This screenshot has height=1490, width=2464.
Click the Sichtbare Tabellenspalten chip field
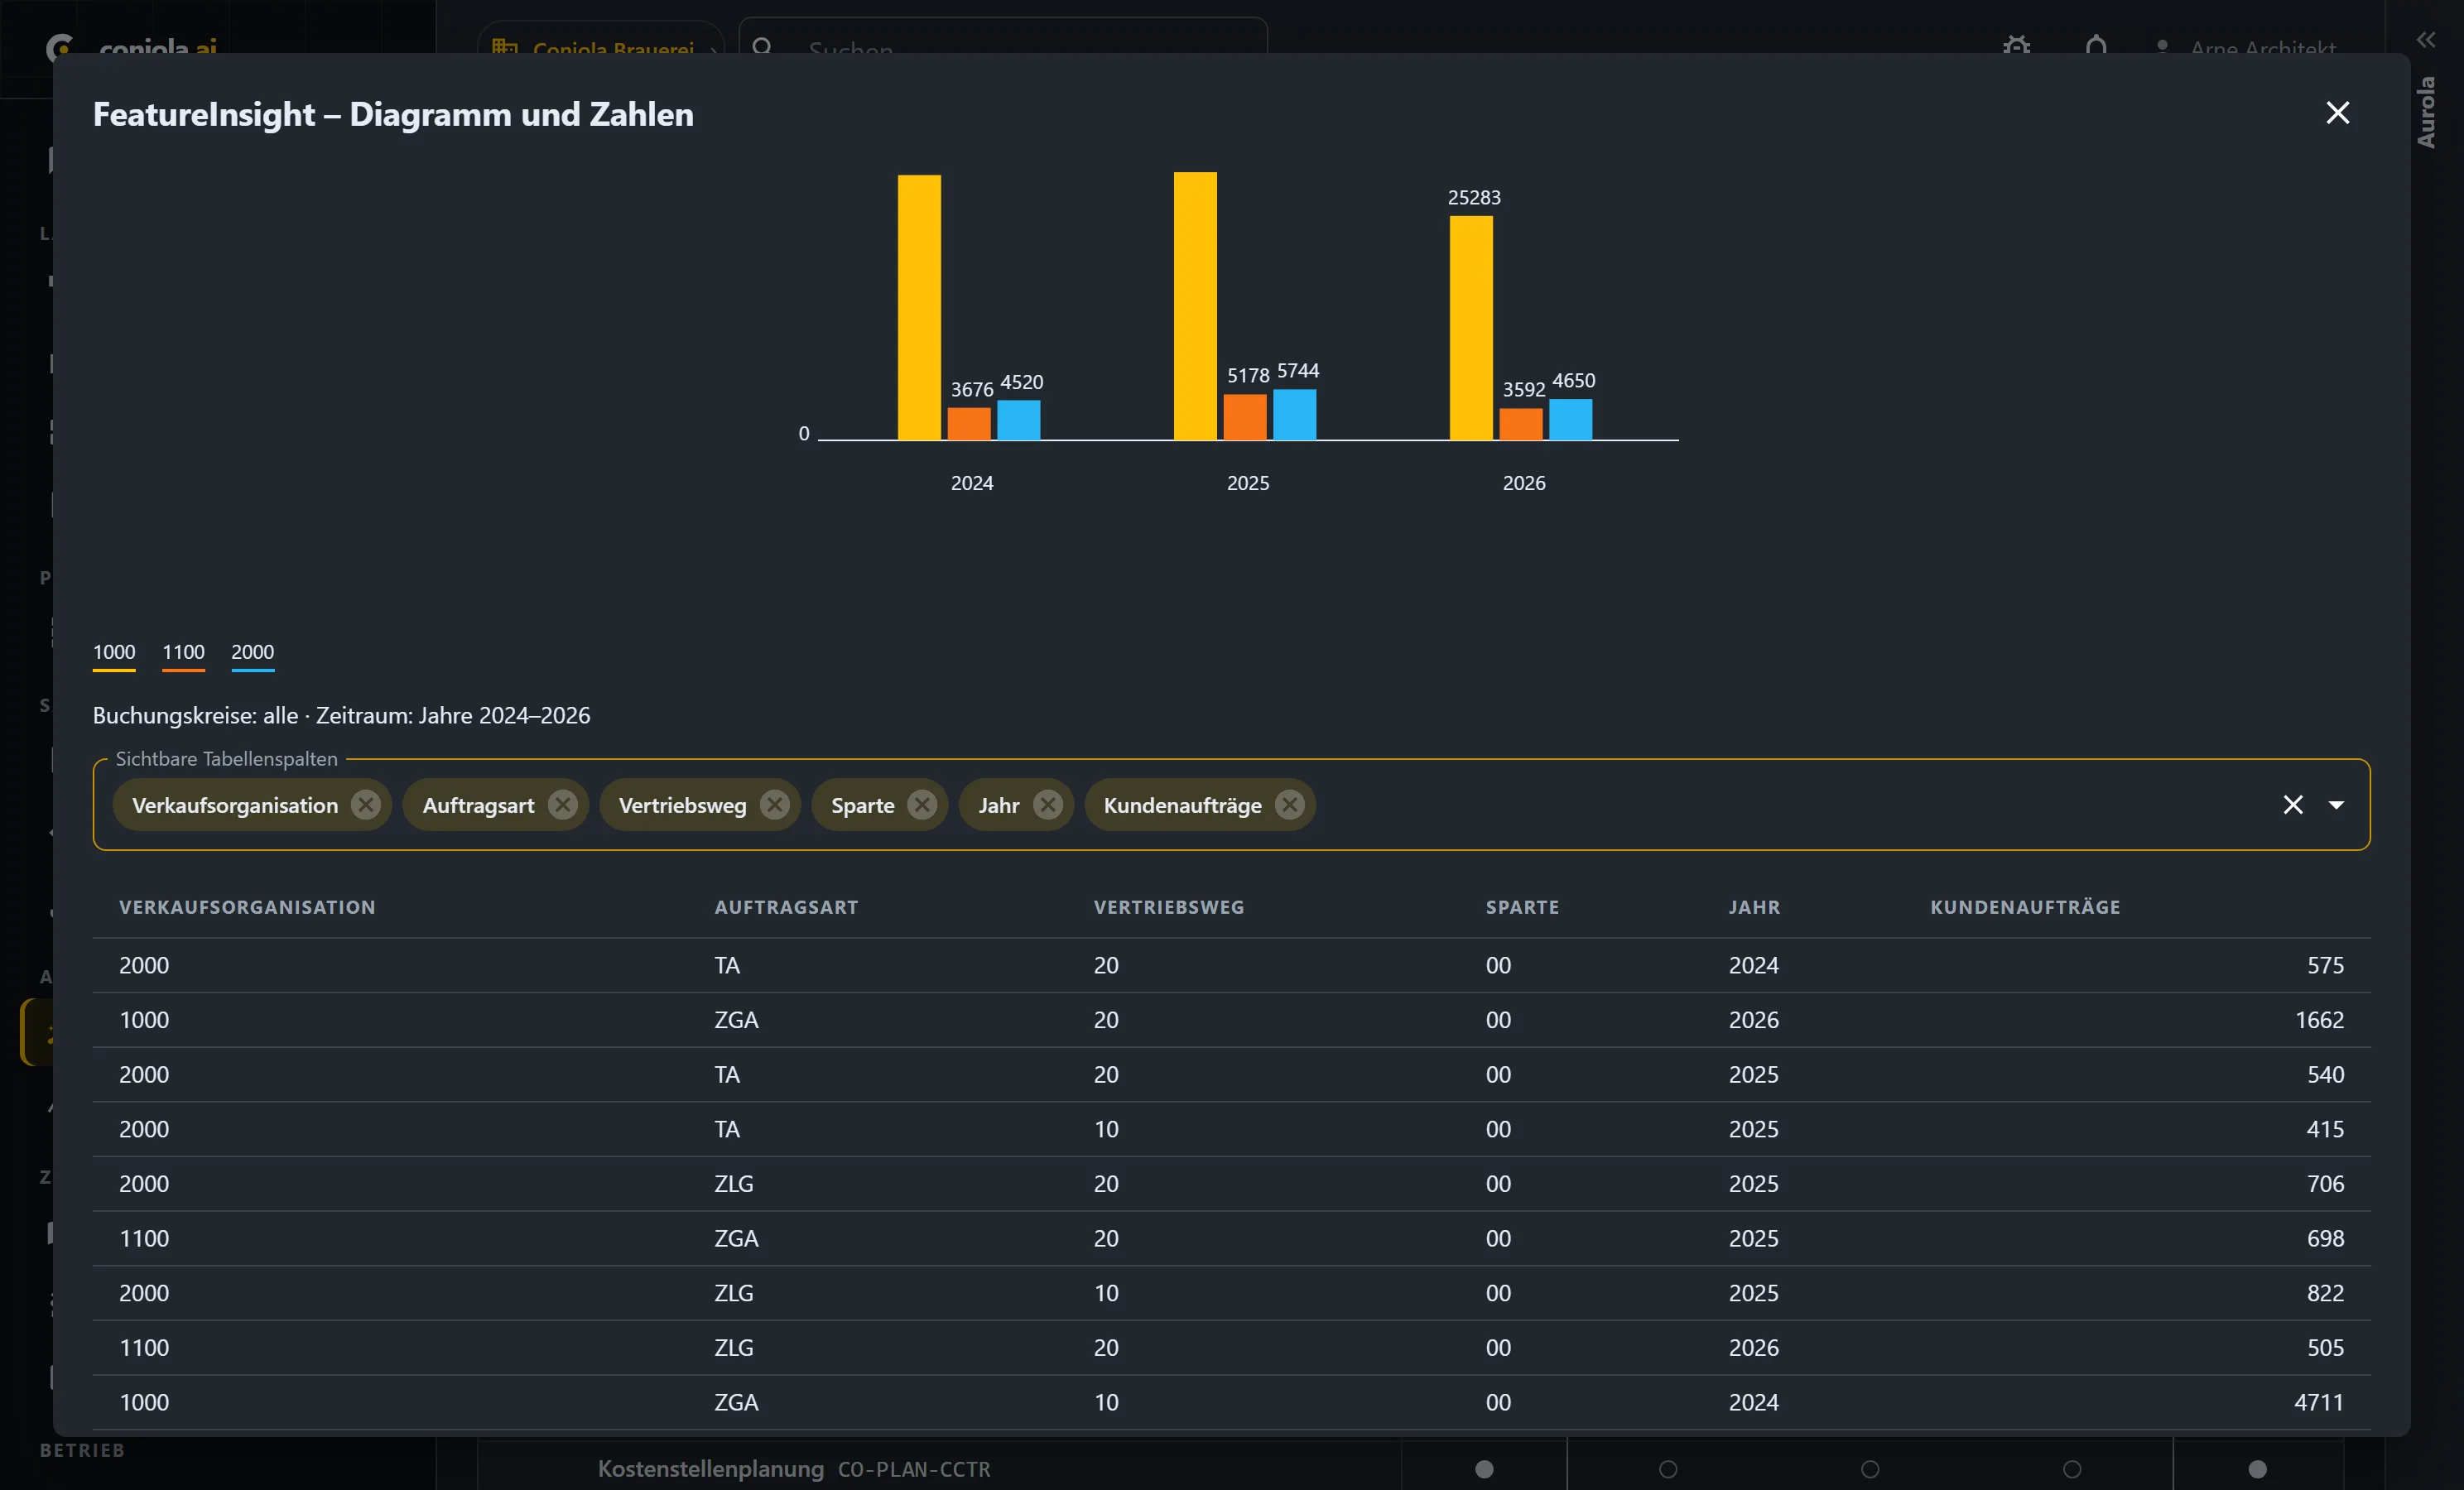[1231, 805]
